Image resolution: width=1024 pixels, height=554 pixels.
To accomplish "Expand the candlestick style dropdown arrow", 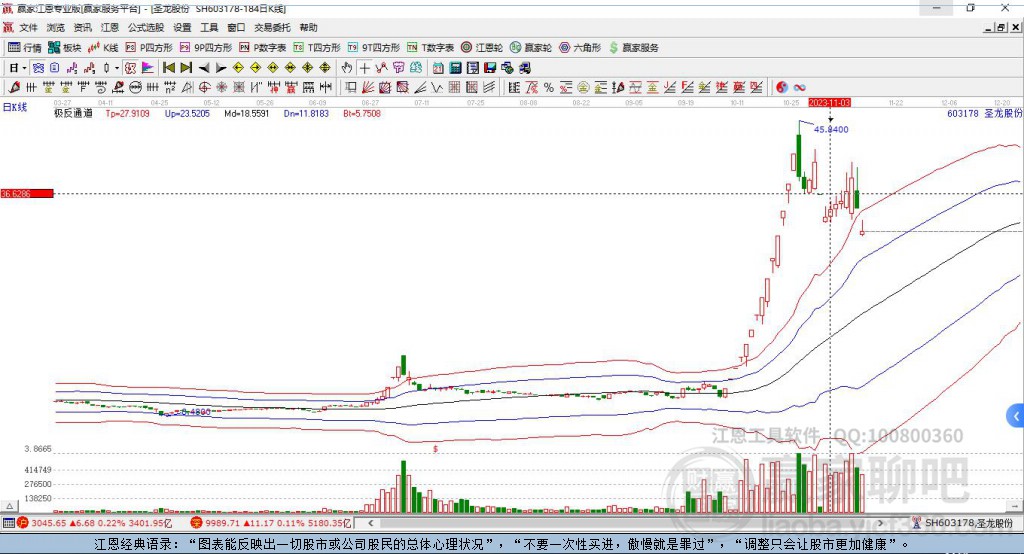I will pos(117,68).
